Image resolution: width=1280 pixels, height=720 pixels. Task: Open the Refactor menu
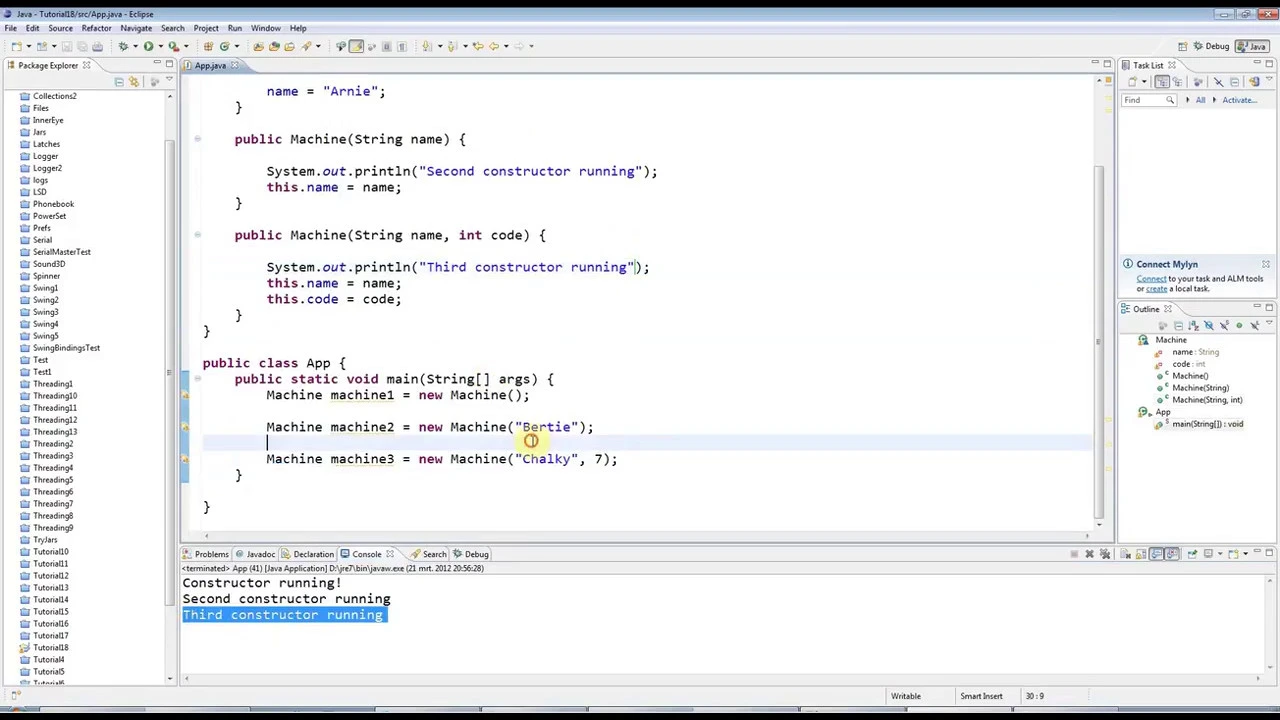(96, 28)
